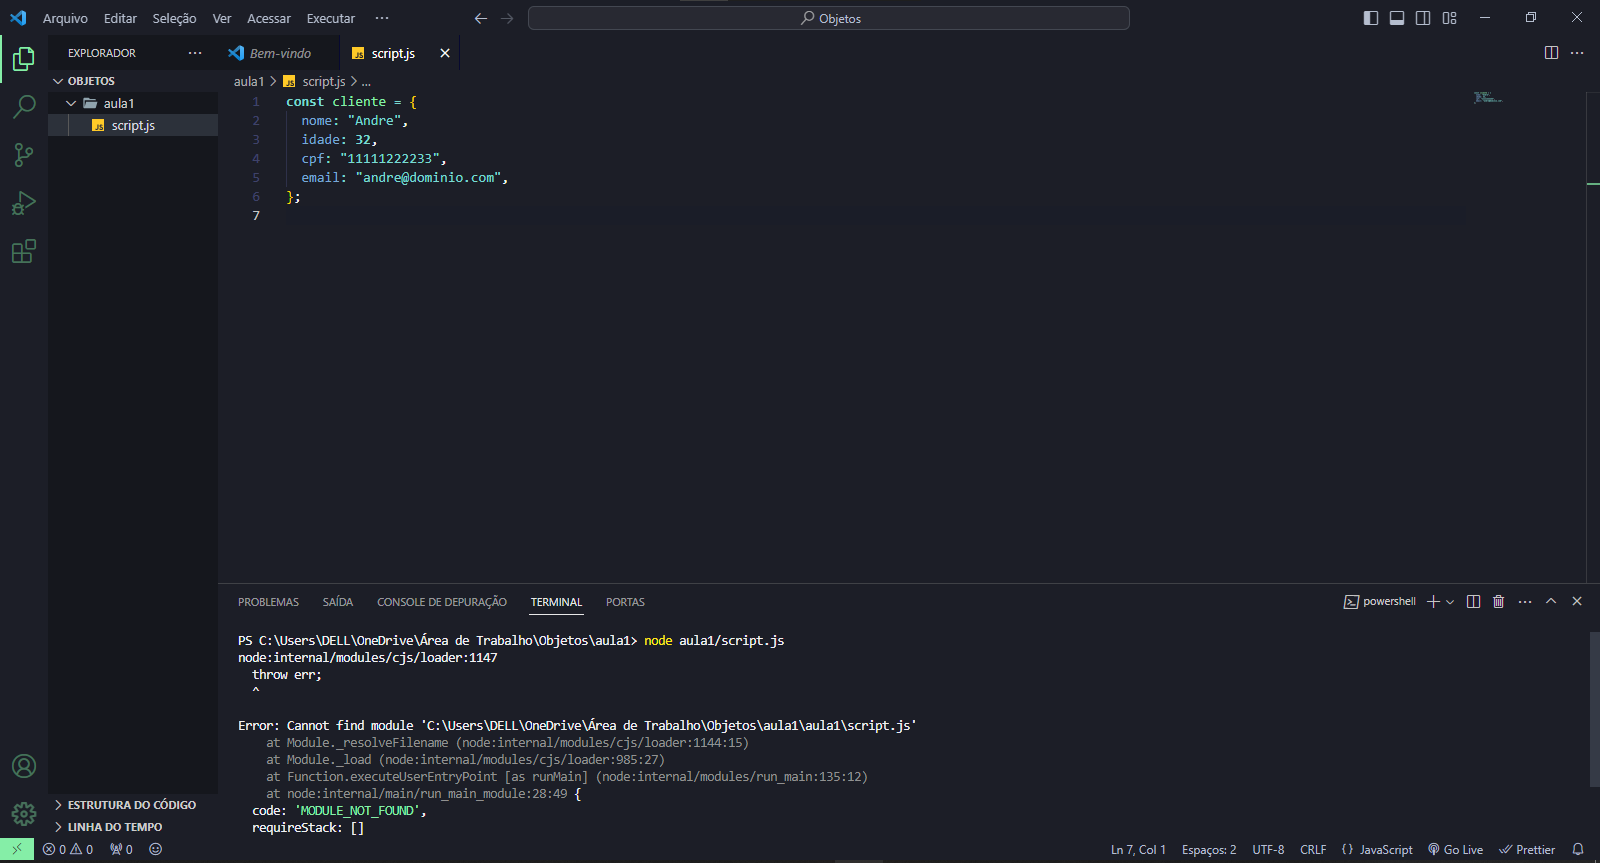Kill terminal with trash icon
Viewport: 1600px width, 863px height.
click(1498, 601)
